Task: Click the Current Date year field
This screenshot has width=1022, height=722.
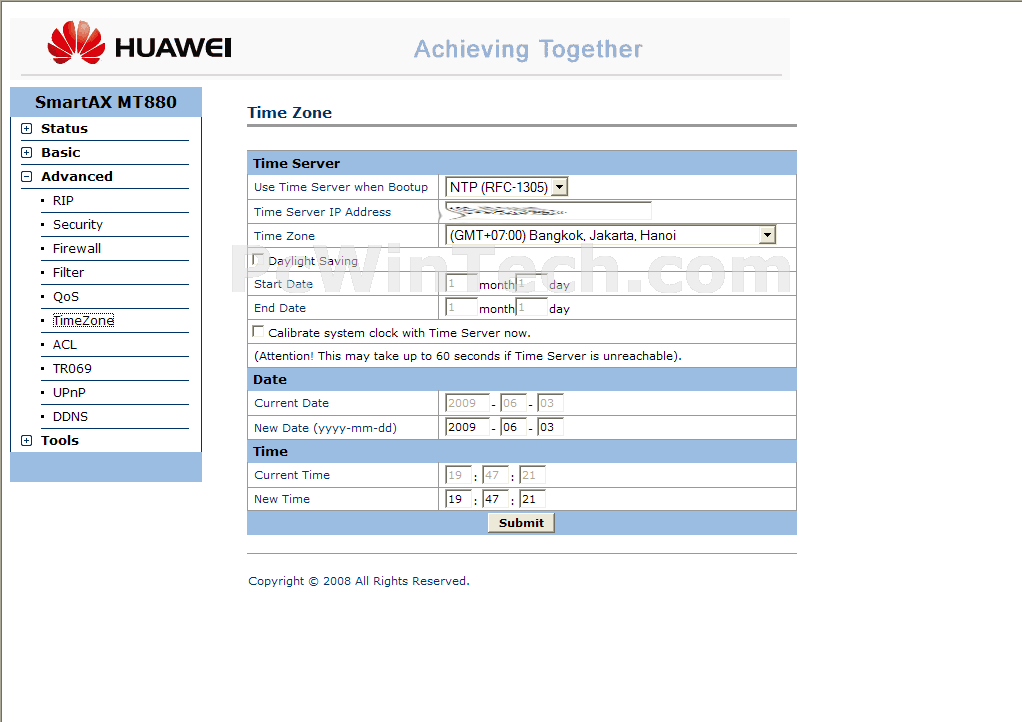Action: click(467, 403)
